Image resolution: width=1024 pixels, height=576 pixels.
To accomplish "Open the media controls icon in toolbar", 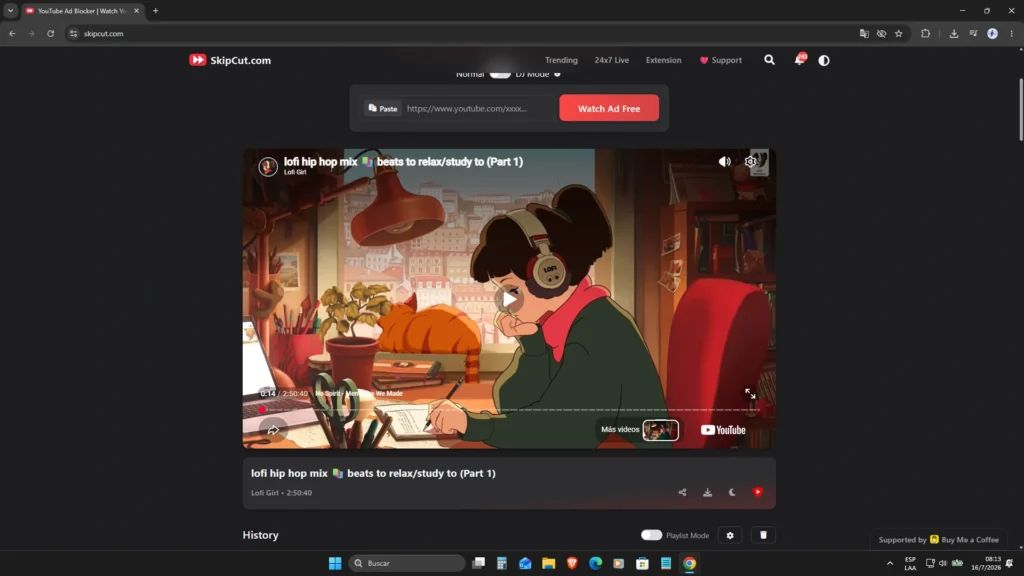I will (x=973, y=33).
